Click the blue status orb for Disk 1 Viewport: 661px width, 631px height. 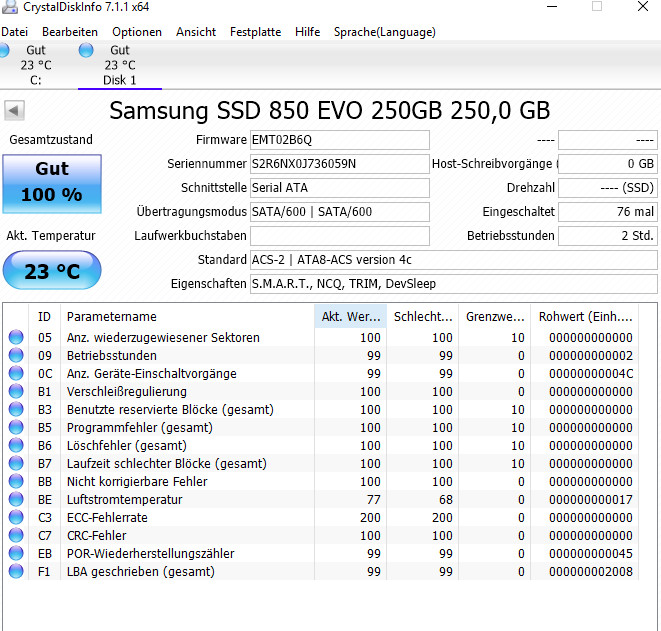(x=86, y=50)
